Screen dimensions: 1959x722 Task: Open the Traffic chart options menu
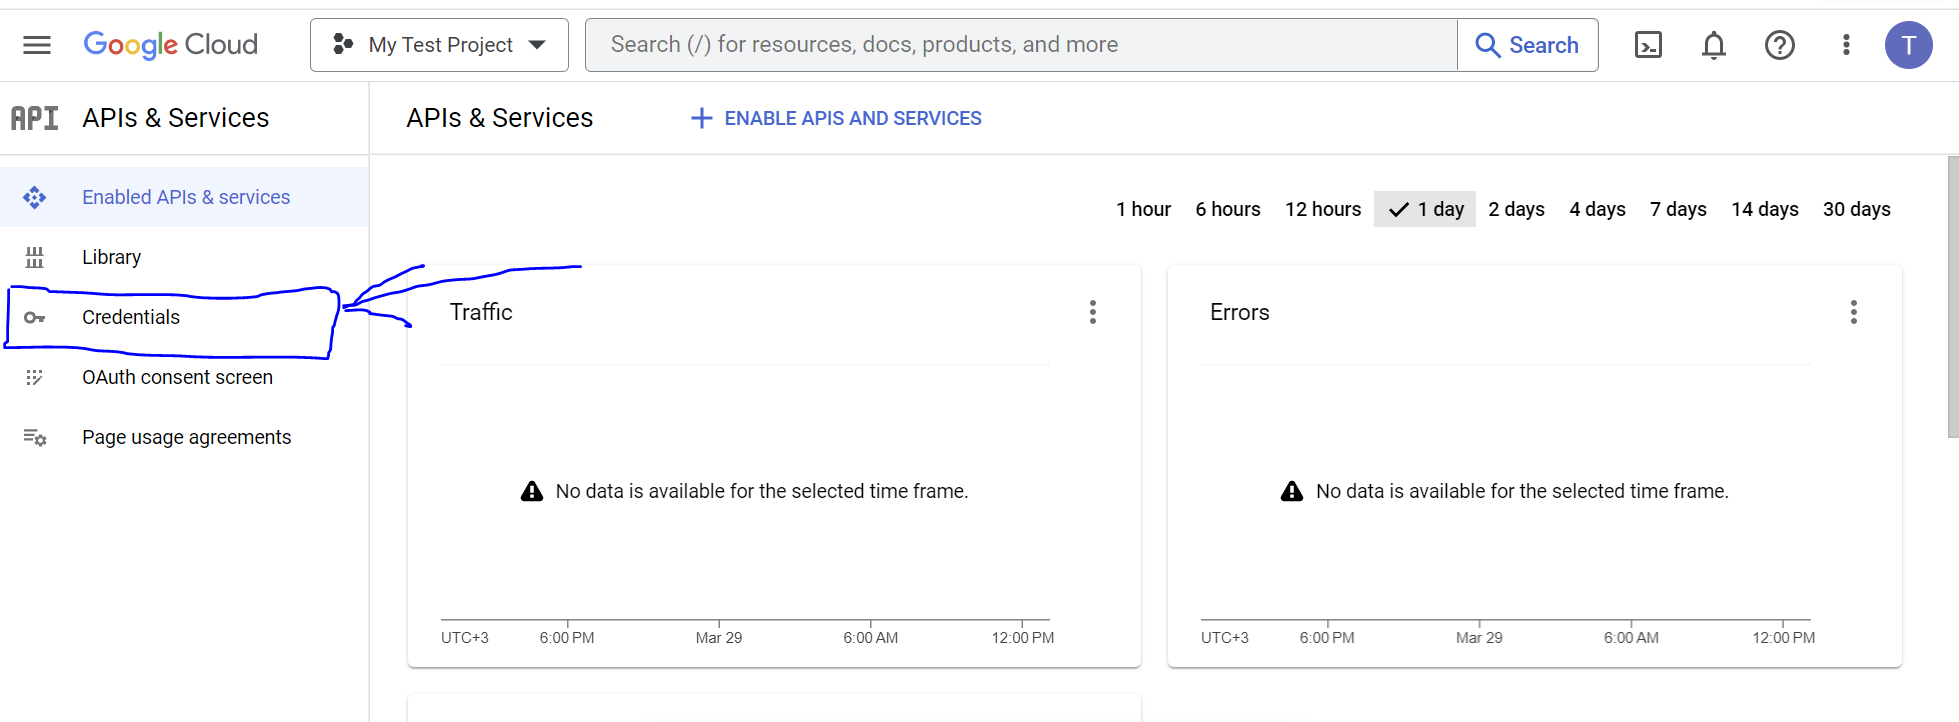pos(1093,312)
